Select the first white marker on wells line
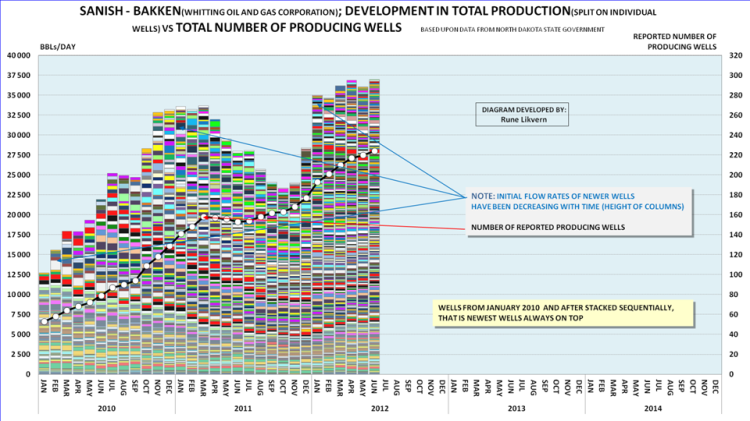 [x=44, y=321]
